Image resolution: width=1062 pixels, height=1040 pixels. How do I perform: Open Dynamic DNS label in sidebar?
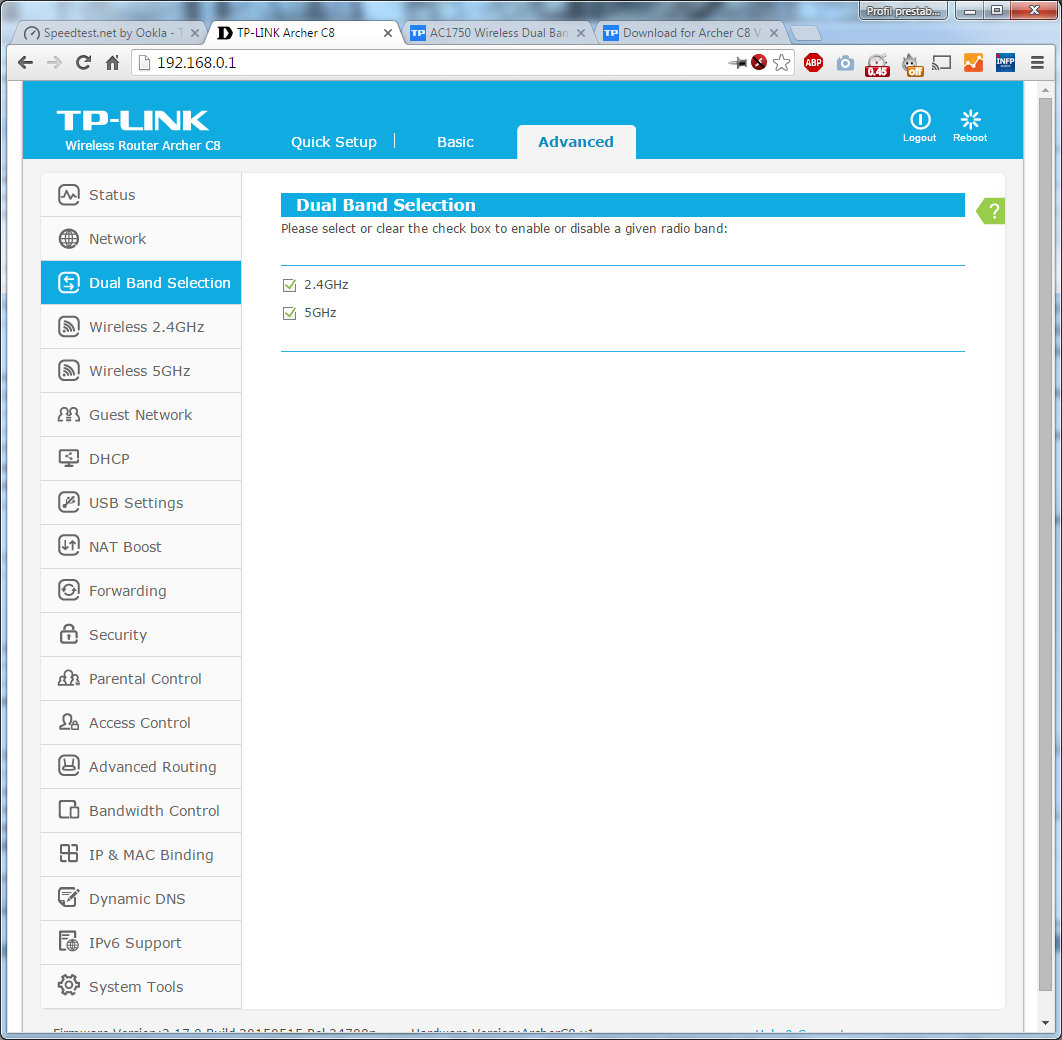click(x=137, y=899)
